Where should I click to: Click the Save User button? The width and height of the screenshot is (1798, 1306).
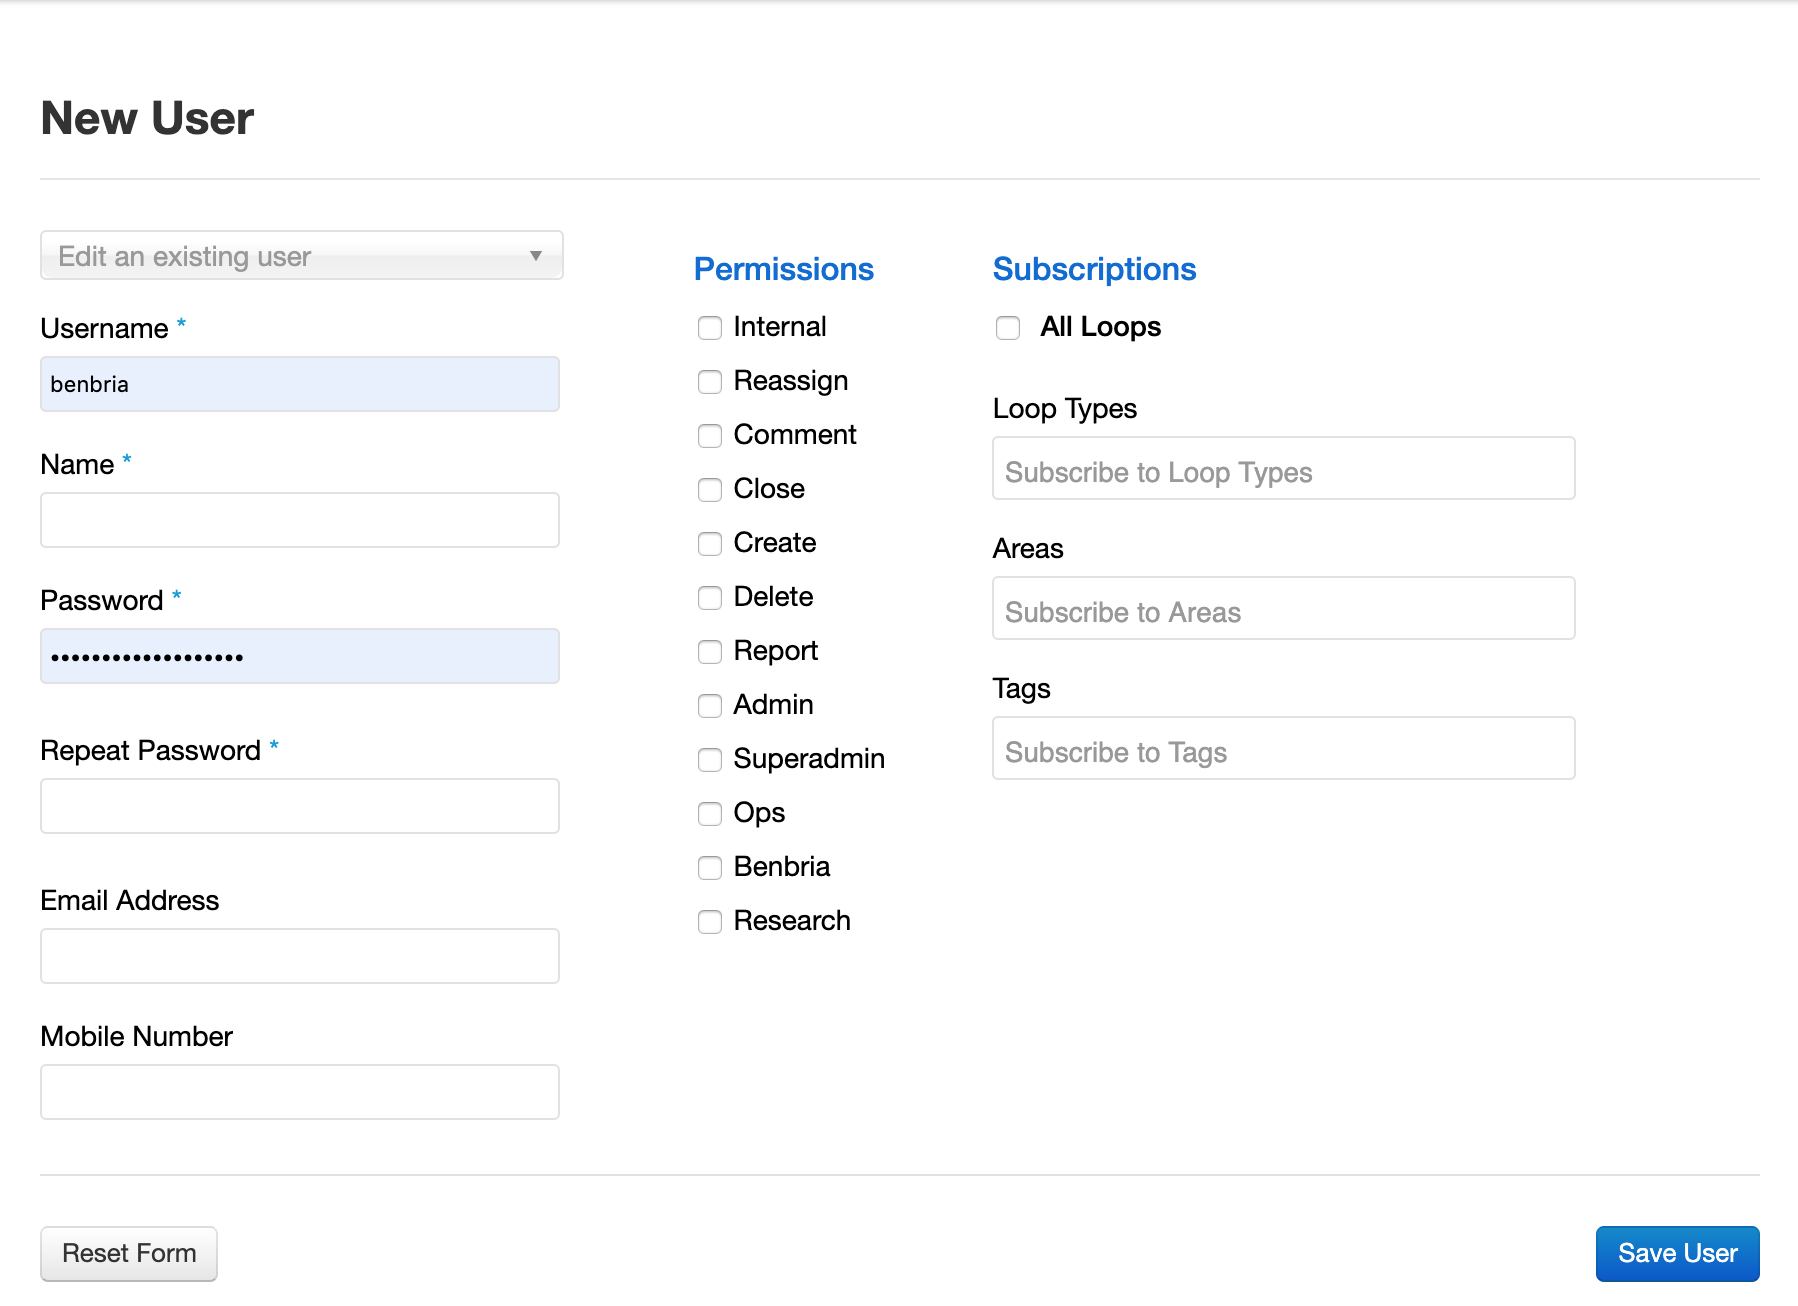(1678, 1253)
